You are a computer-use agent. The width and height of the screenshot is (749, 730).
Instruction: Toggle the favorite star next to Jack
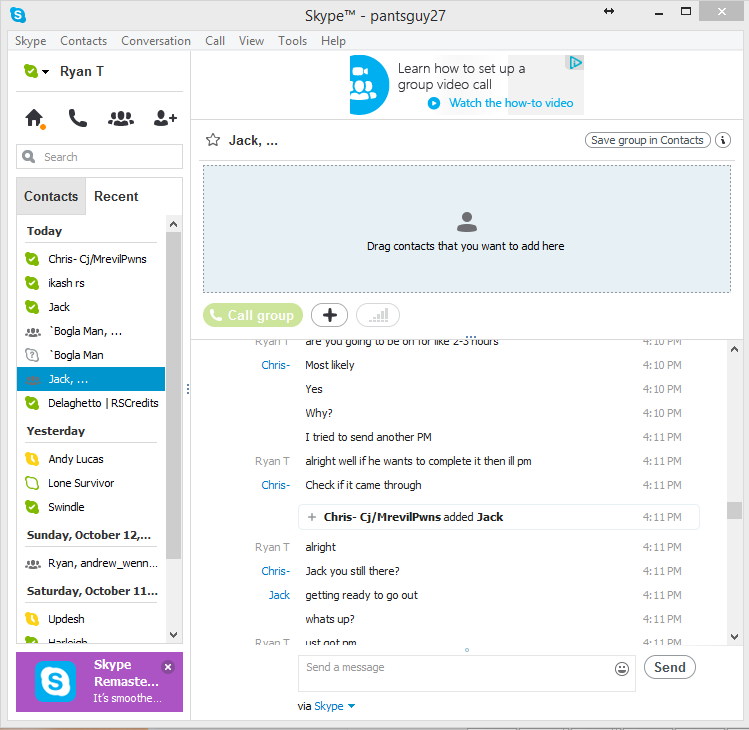click(x=213, y=140)
